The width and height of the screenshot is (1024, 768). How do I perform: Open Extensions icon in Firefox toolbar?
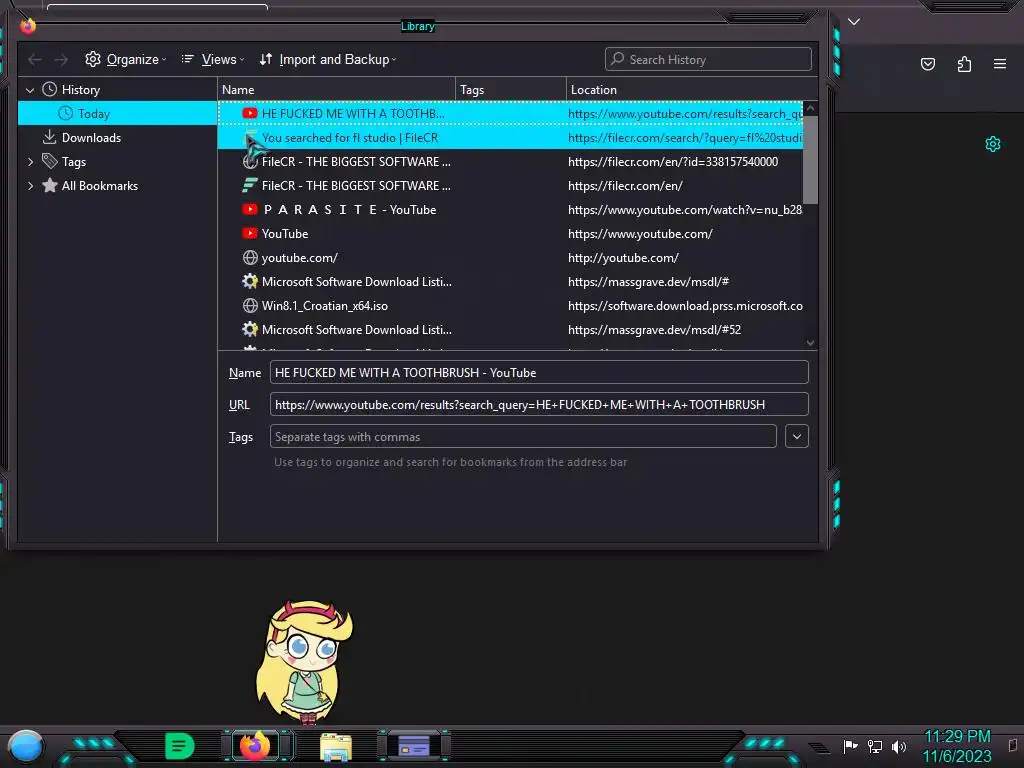click(x=964, y=64)
